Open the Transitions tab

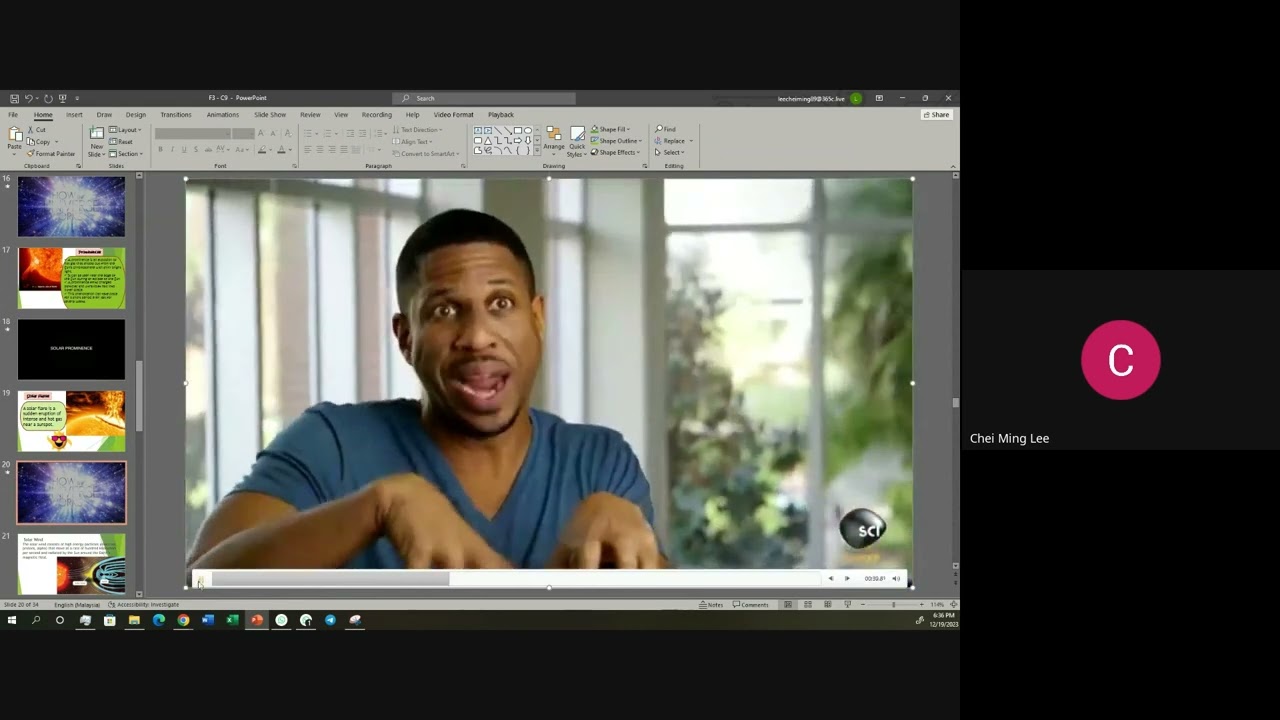coord(176,115)
